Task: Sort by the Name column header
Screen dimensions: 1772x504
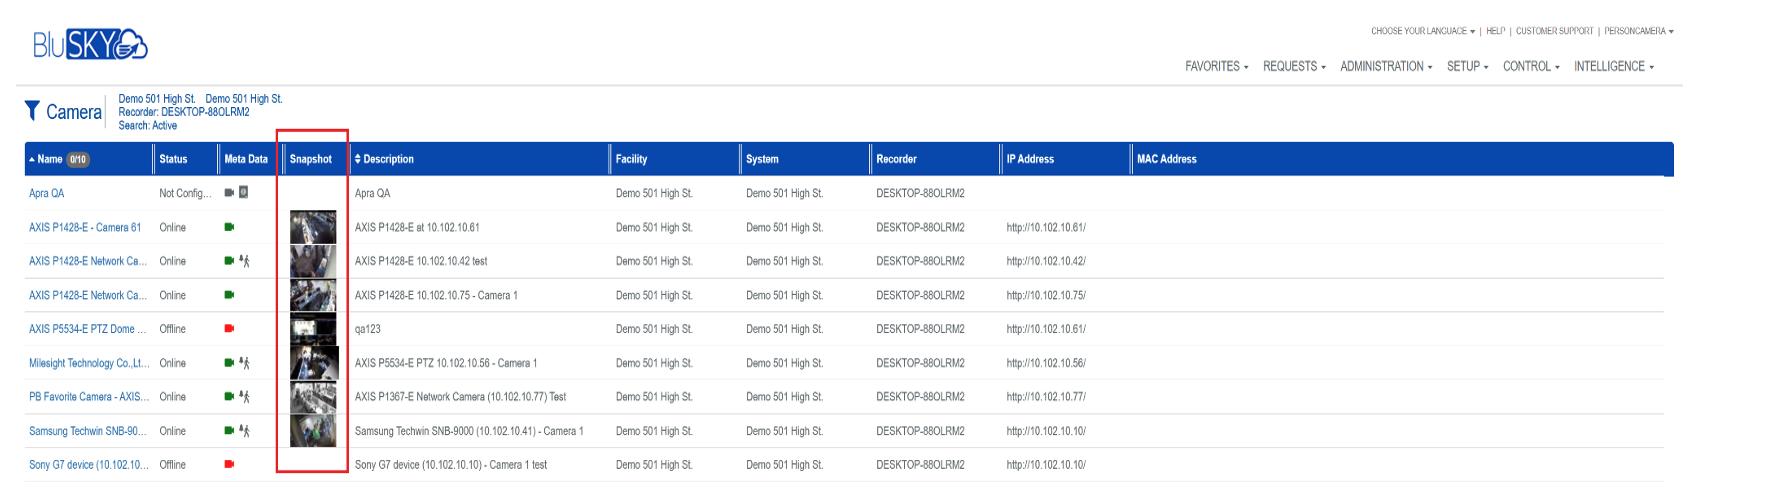Action: click(49, 159)
